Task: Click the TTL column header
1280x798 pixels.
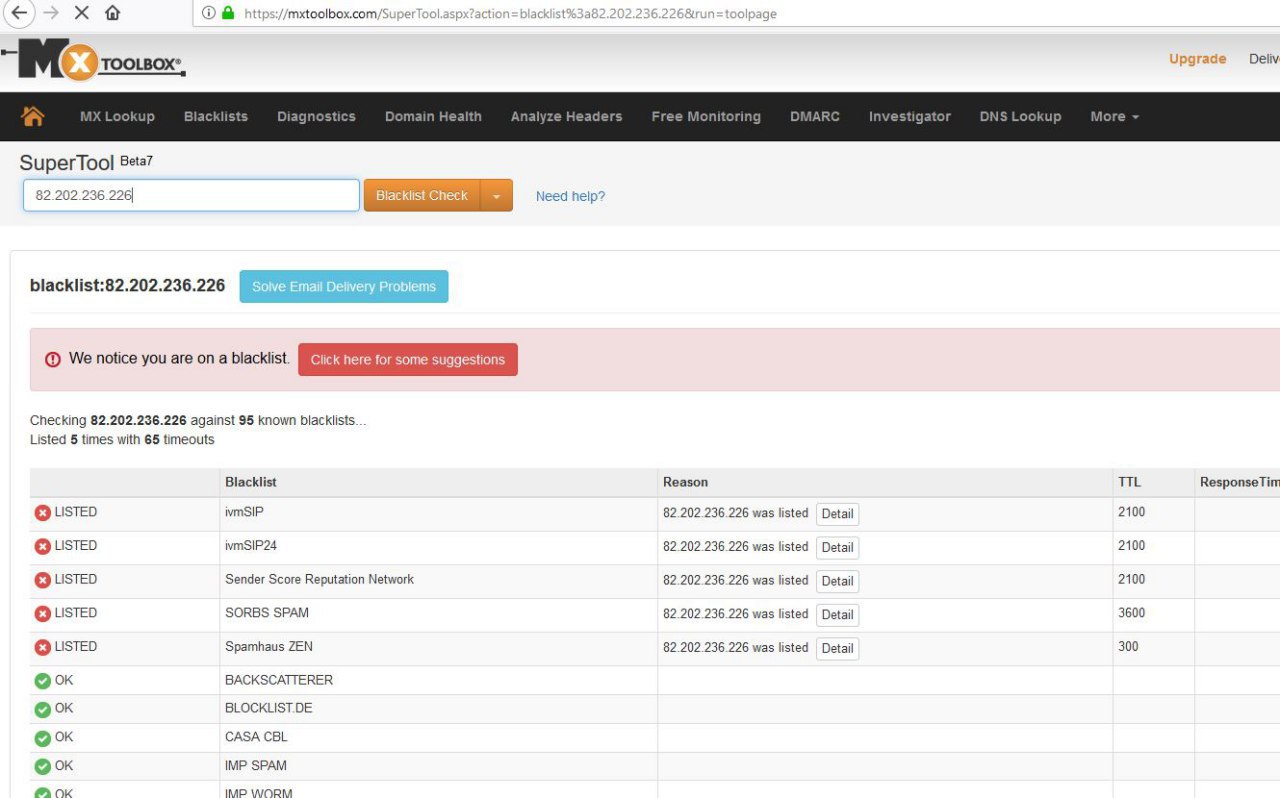Action: pyautogui.click(x=1129, y=482)
